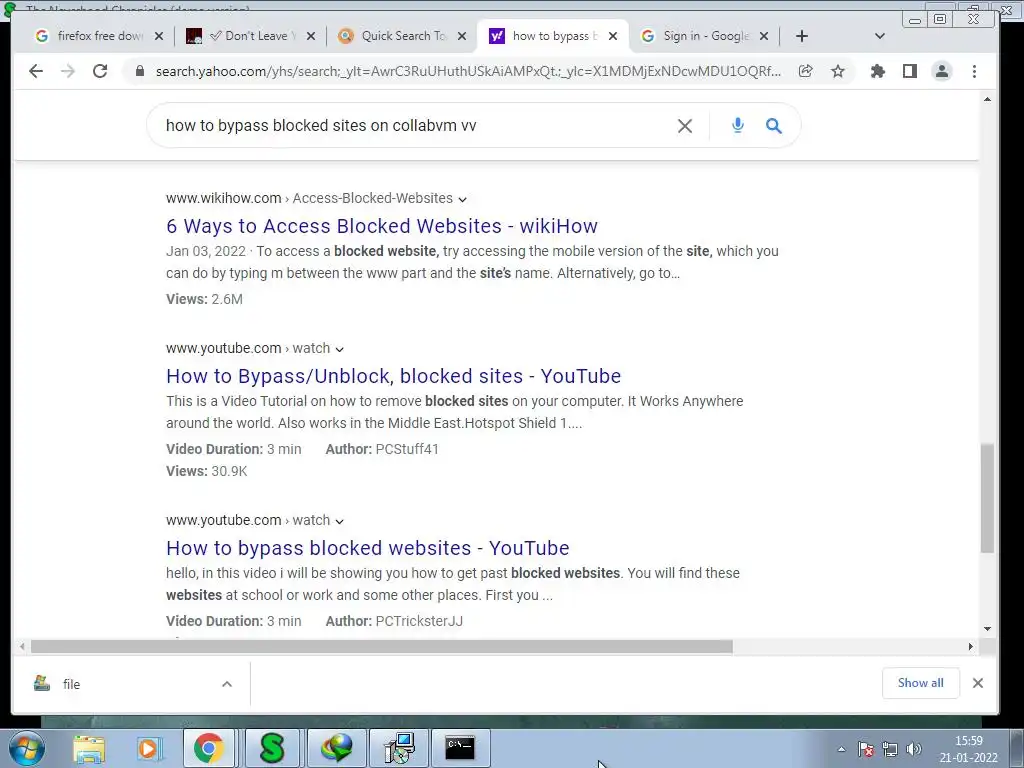Click the browser address bar URL
Image resolution: width=1024 pixels, height=768 pixels.
(468, 71)
